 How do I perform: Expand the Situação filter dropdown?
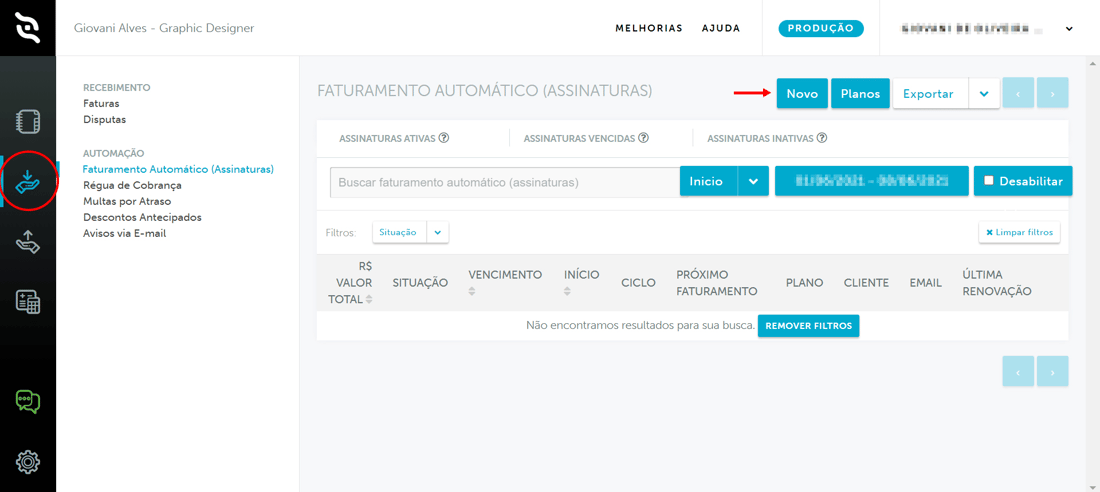click(438, 232)
